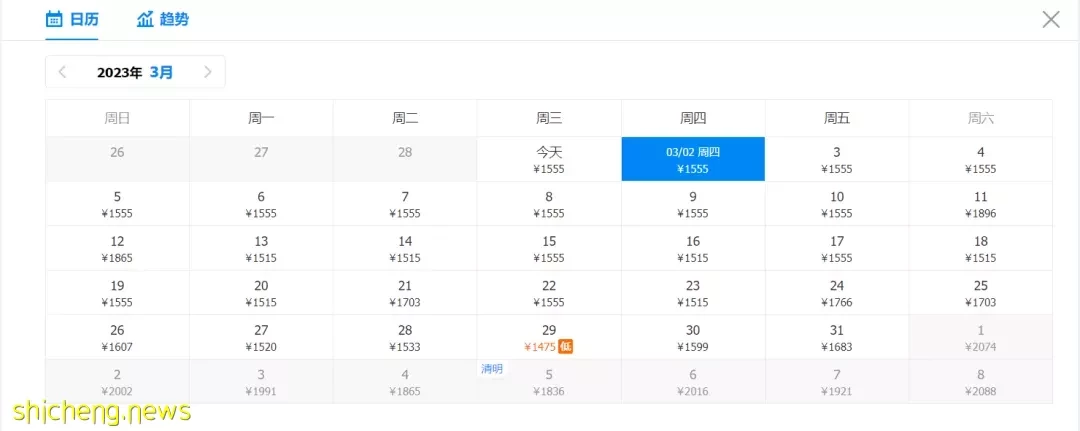Select 今天 priced ¥1555

[x=549, y=159]
